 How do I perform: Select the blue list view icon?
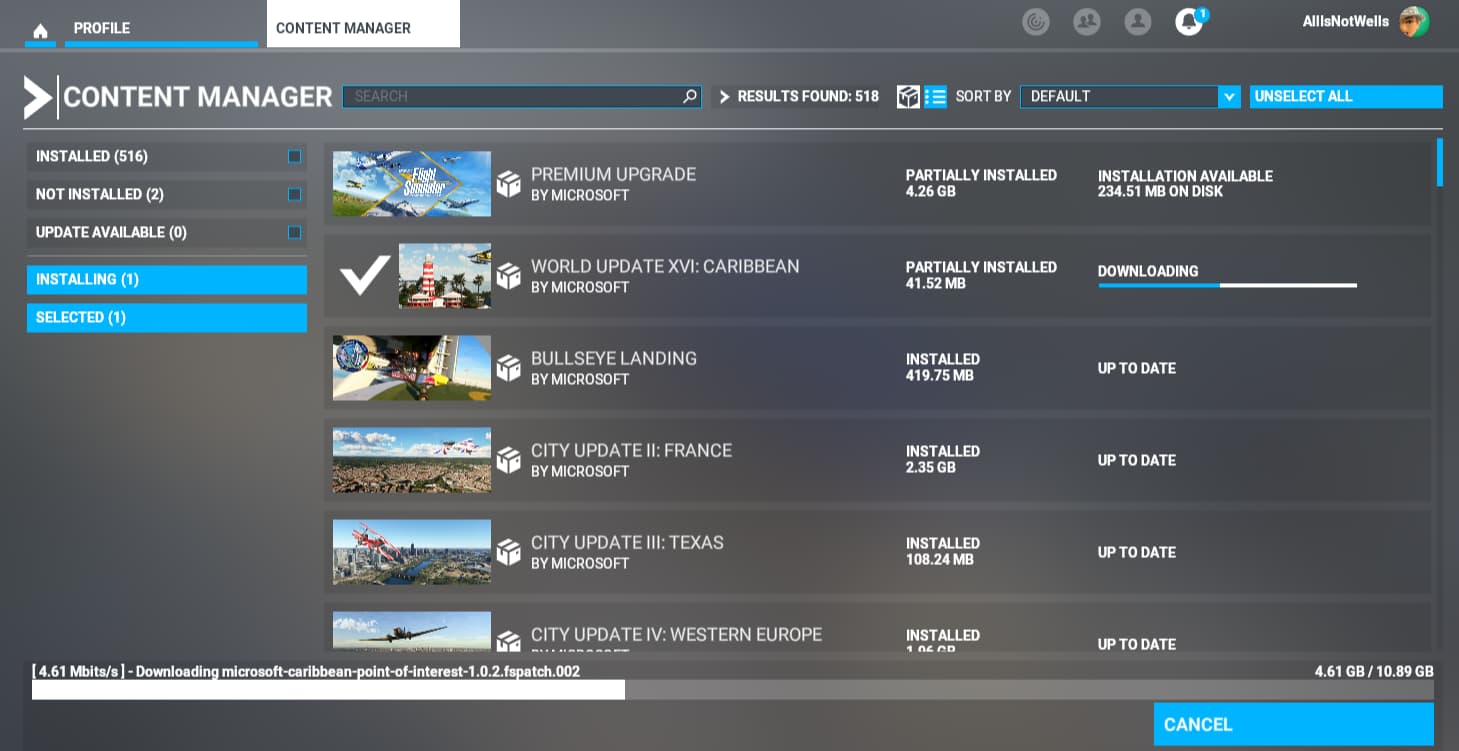[x=936, y=96]
